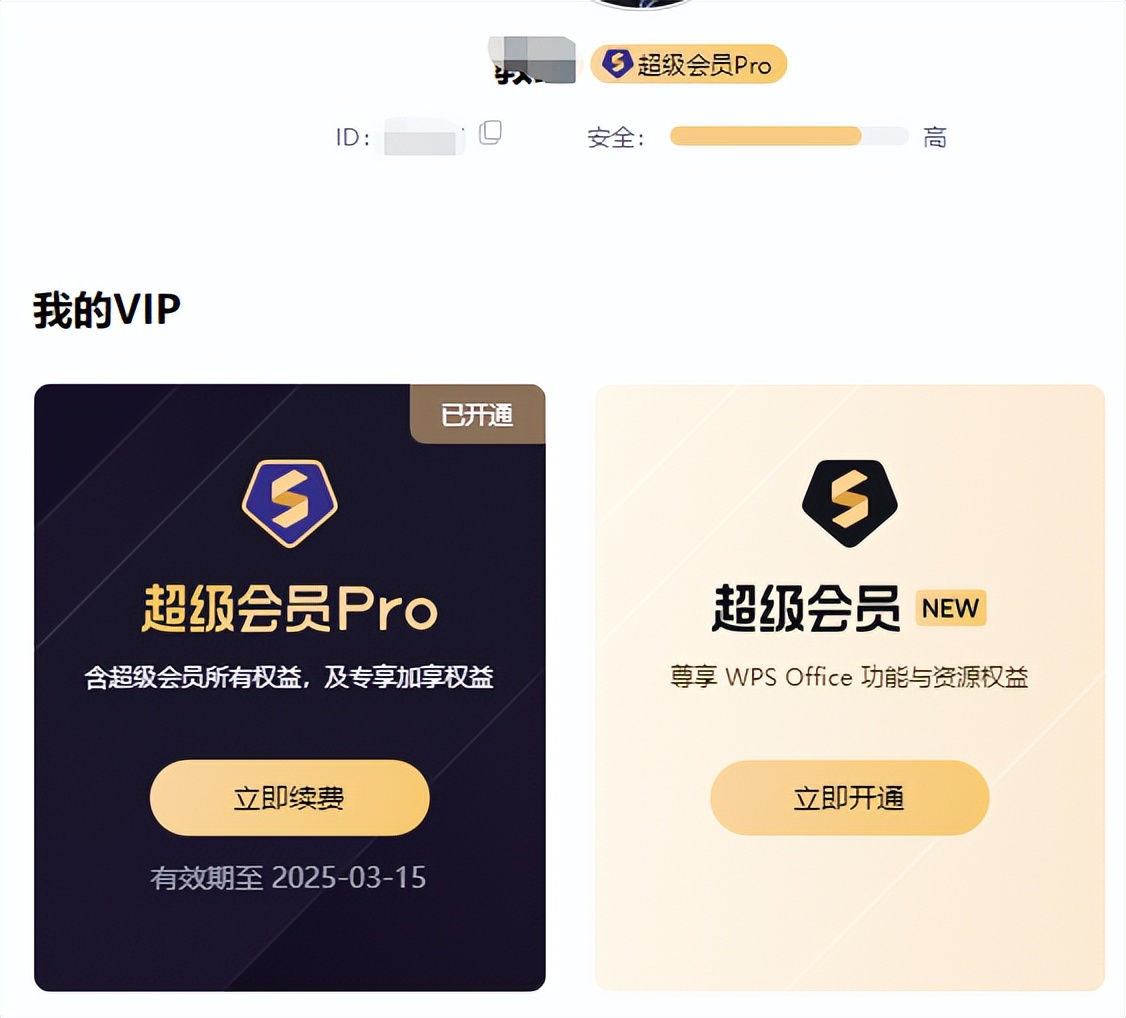Click the purple Super Member Pro pentagon logo
The width and height of the screenshot is (1126, 1018).
(289, 503)
